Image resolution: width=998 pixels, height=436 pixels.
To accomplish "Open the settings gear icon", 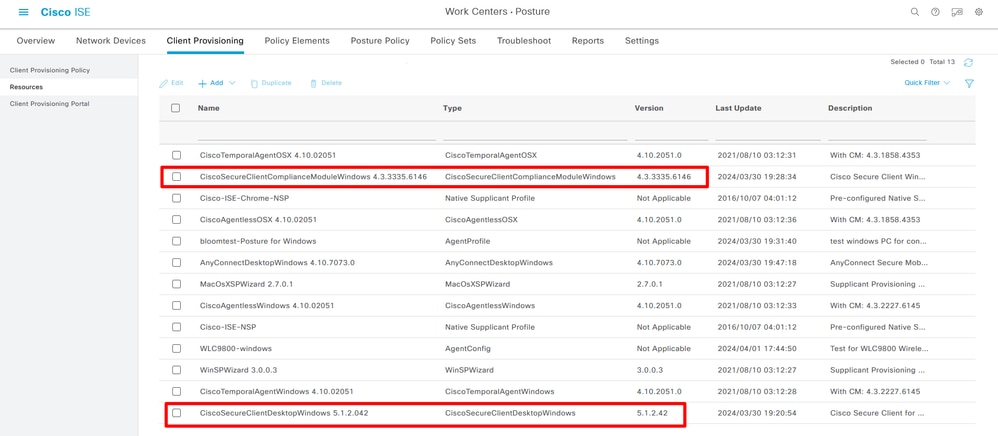I will (x=979, y=12).
